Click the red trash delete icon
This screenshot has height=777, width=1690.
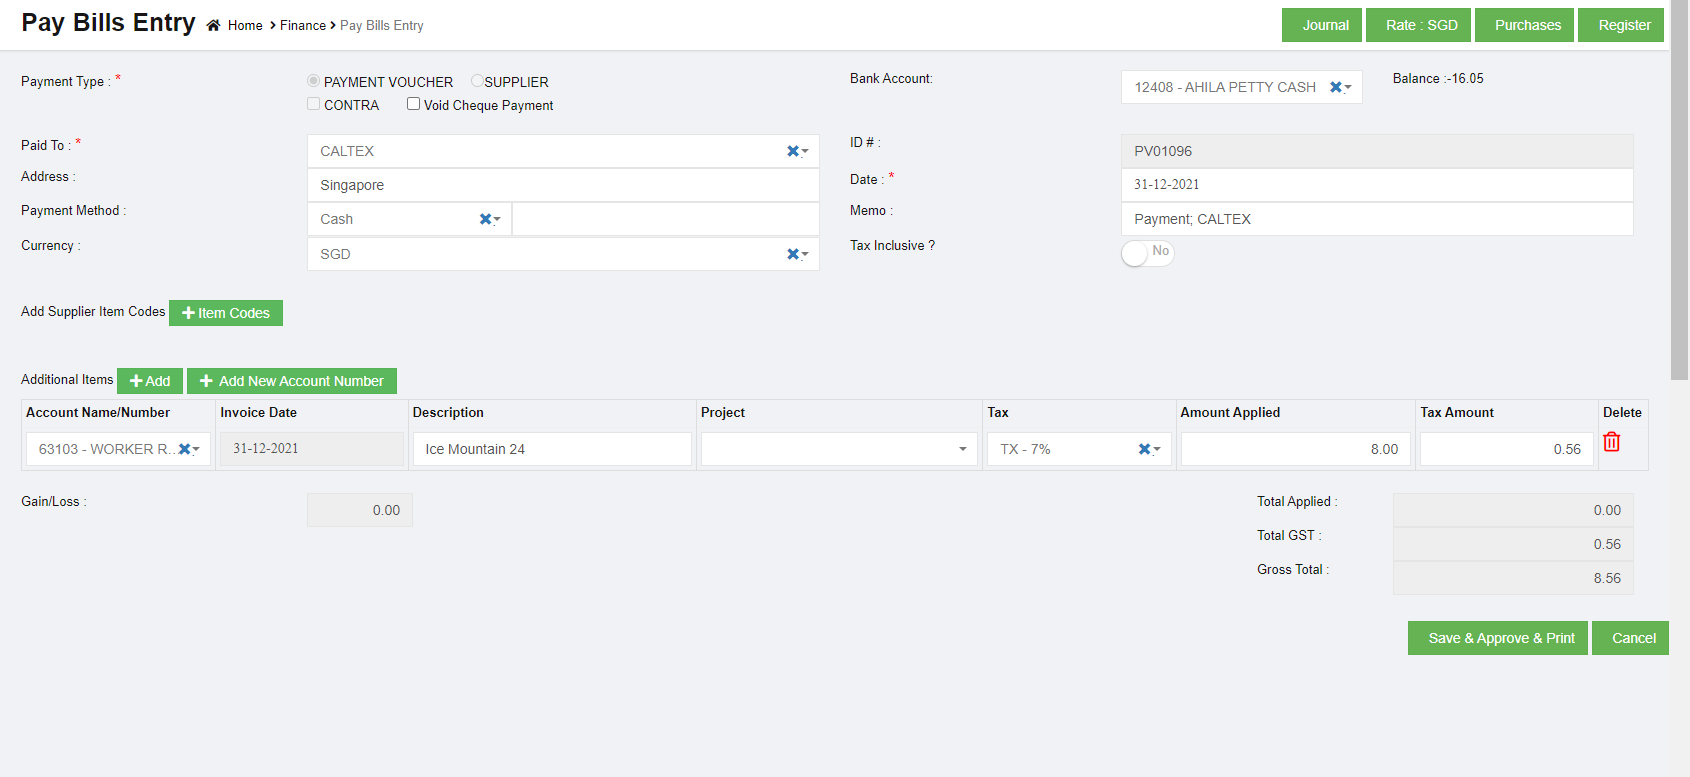click(x=1611, y=442)
